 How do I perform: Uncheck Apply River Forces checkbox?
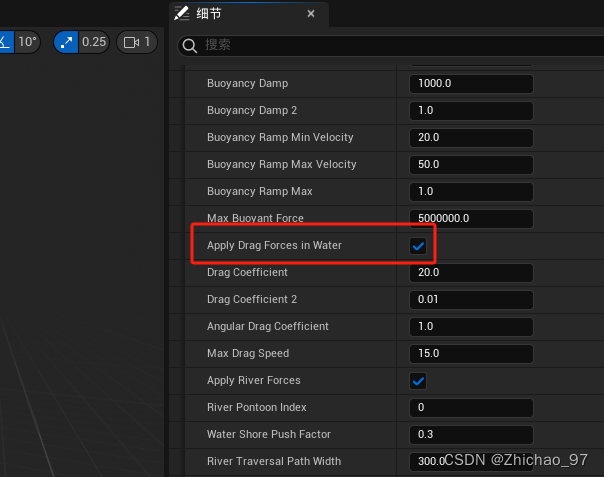418,381
